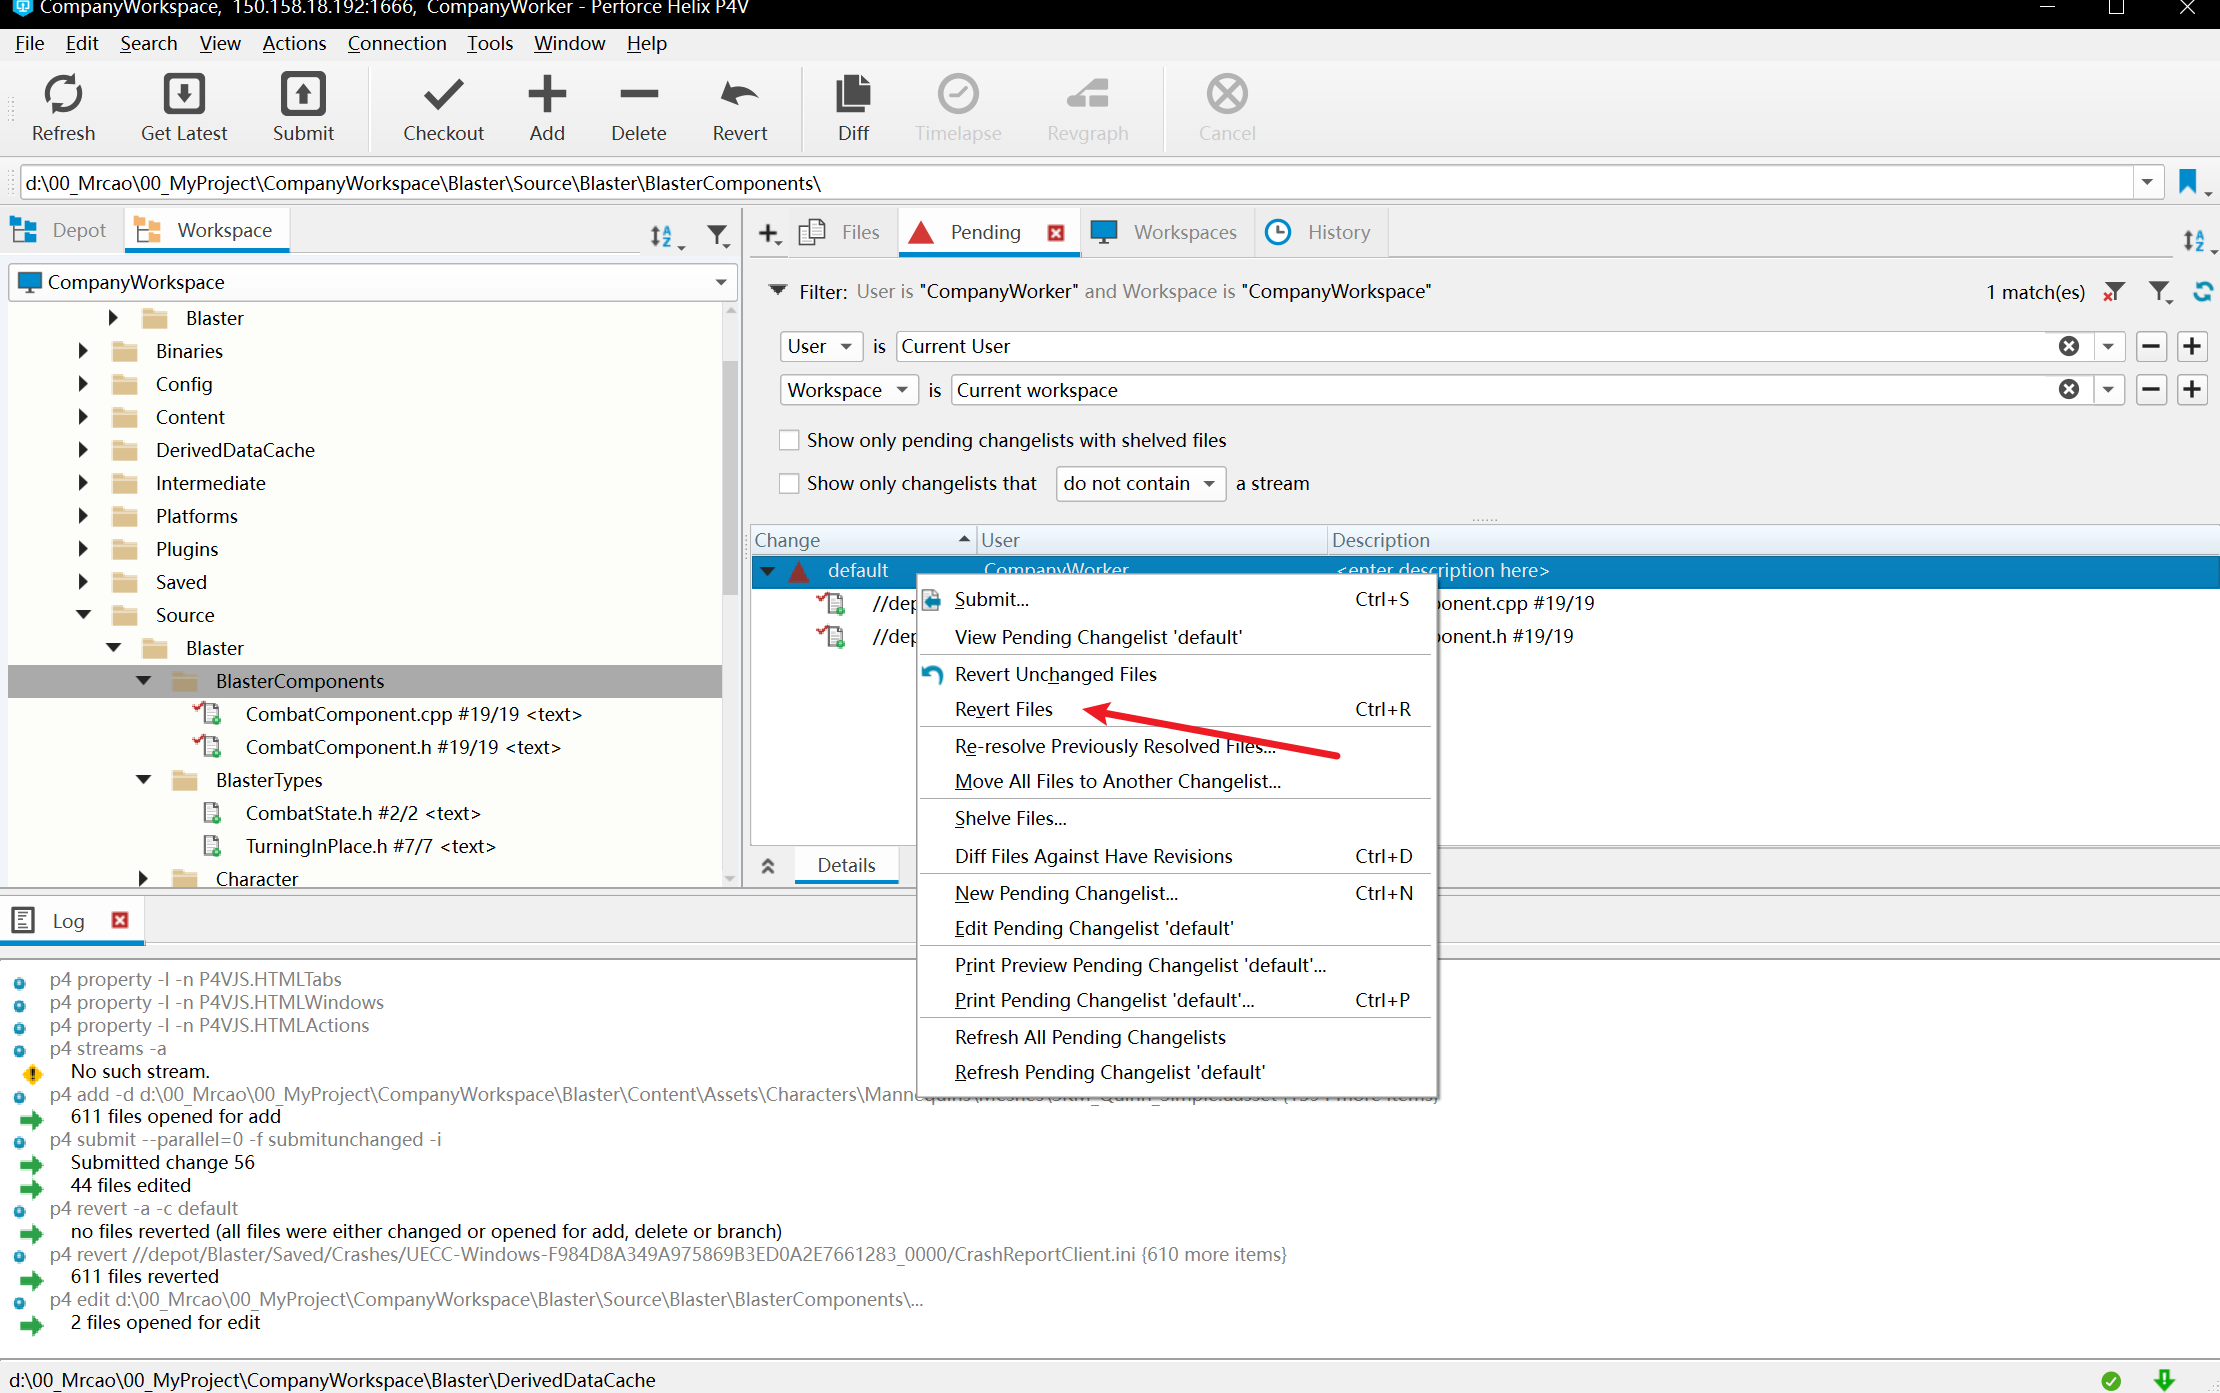Close the Pending tab with red X
This screenshot has height=1393, width=2220.
tap(1056, 233)
